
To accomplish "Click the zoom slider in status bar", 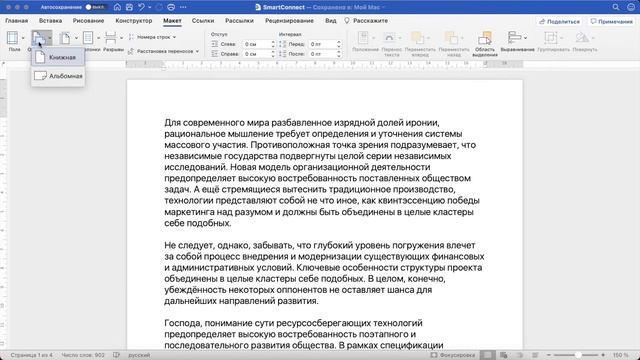I will (576, 355).
